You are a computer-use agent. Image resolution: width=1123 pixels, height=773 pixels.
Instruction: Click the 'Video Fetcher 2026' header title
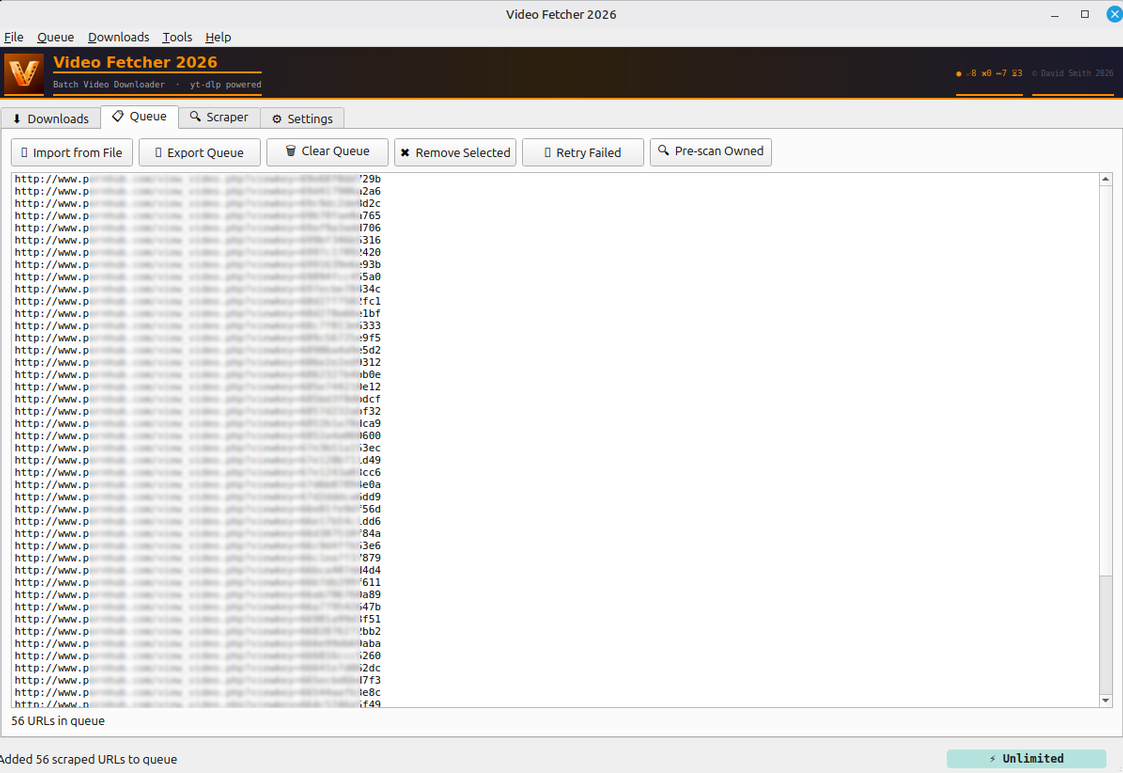pyautogui.click(x=135, y=62)
